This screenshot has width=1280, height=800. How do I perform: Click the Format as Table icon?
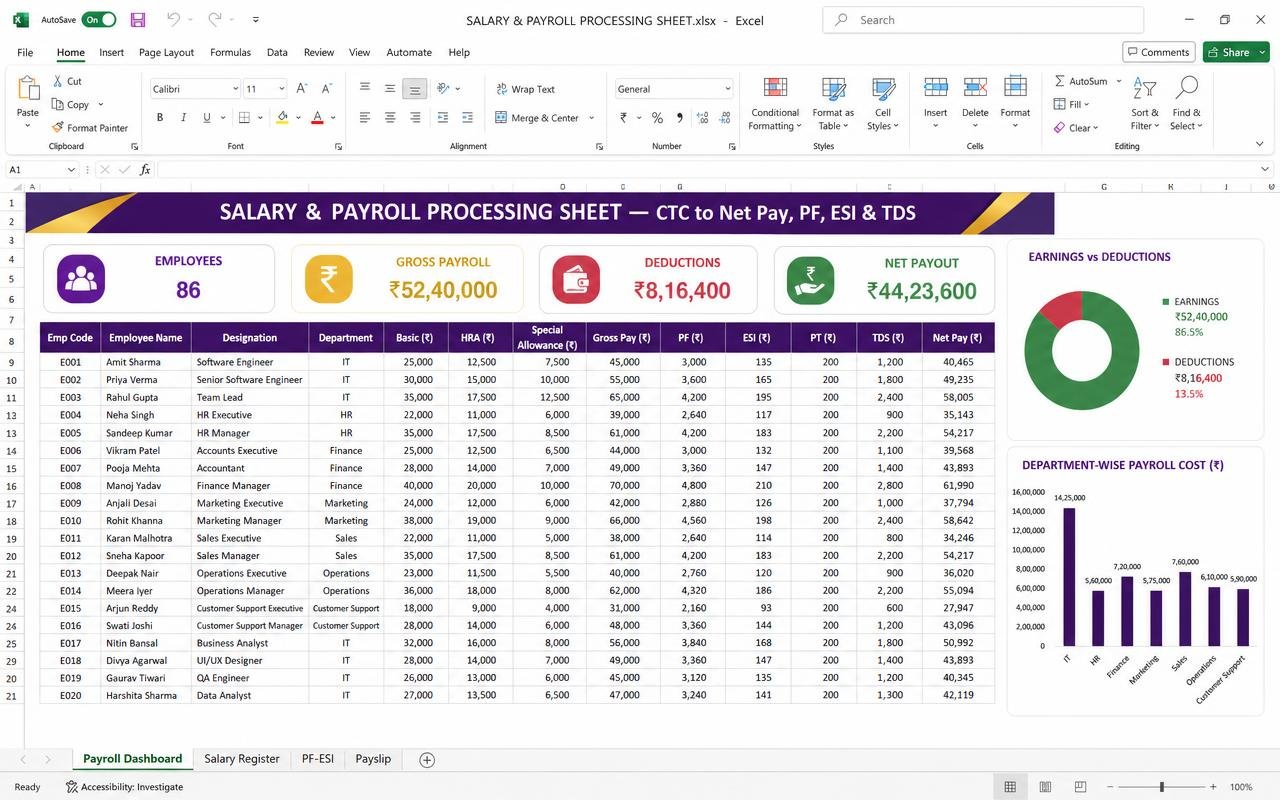click(833, 88)
